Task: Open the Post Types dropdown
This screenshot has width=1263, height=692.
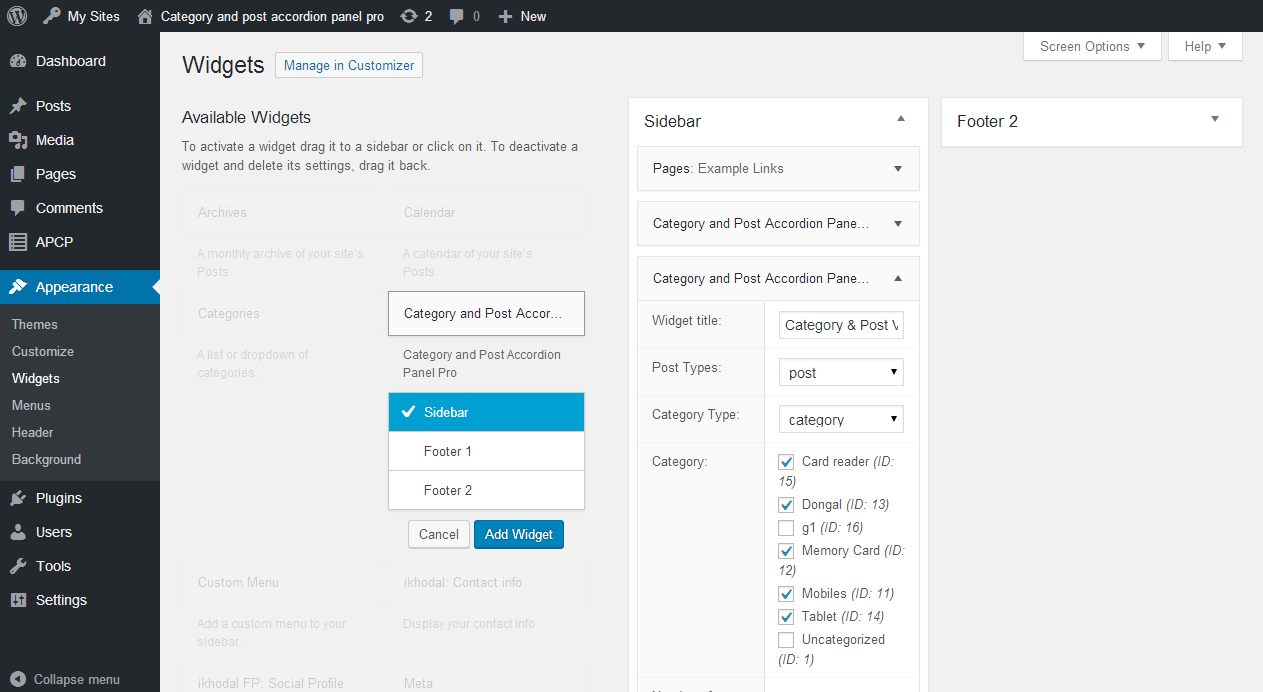Action: pos(841,373)
